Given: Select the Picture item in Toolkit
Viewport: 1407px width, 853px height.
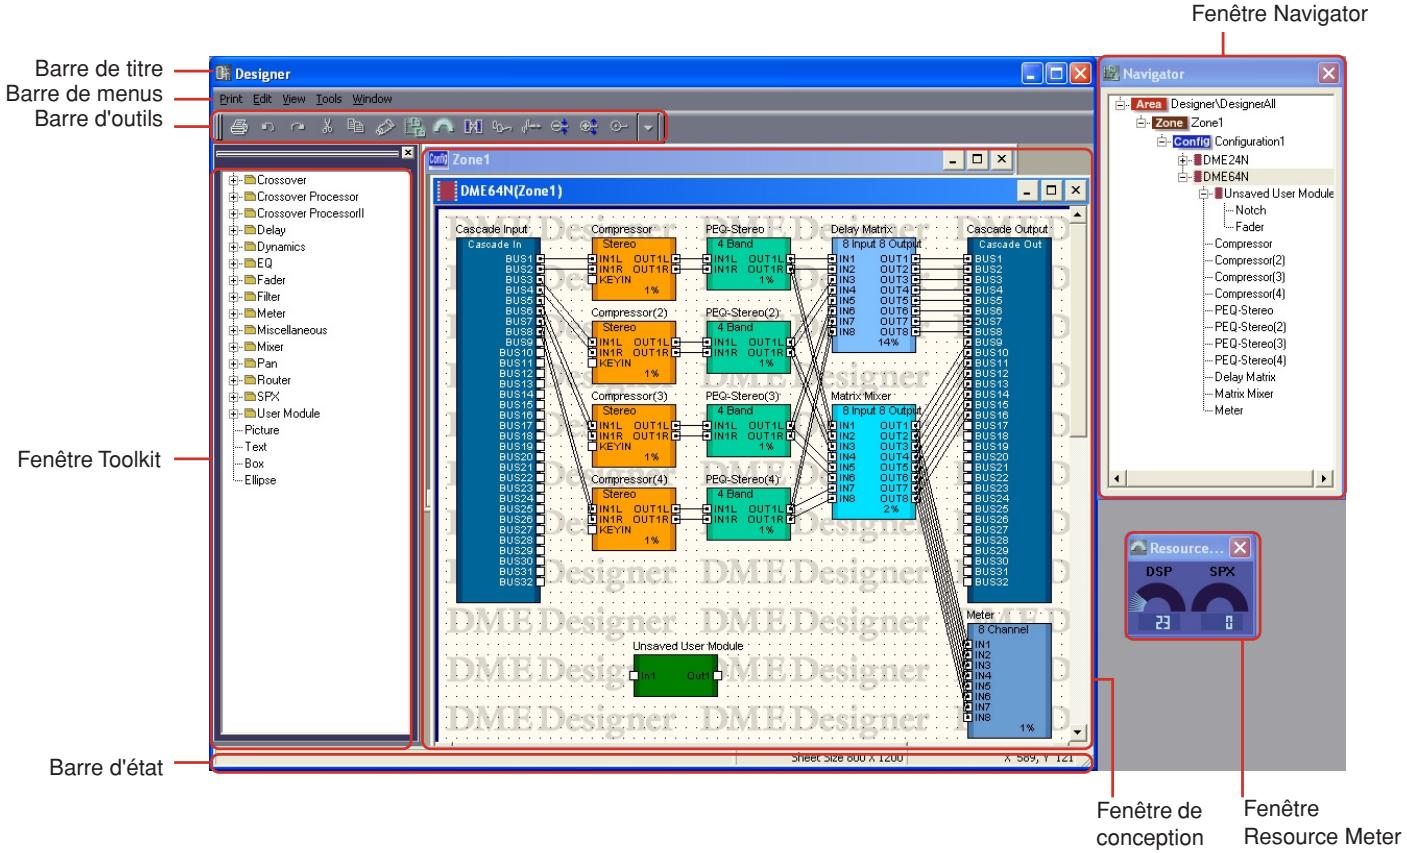Looking at the screenshot, I should 262,430.
